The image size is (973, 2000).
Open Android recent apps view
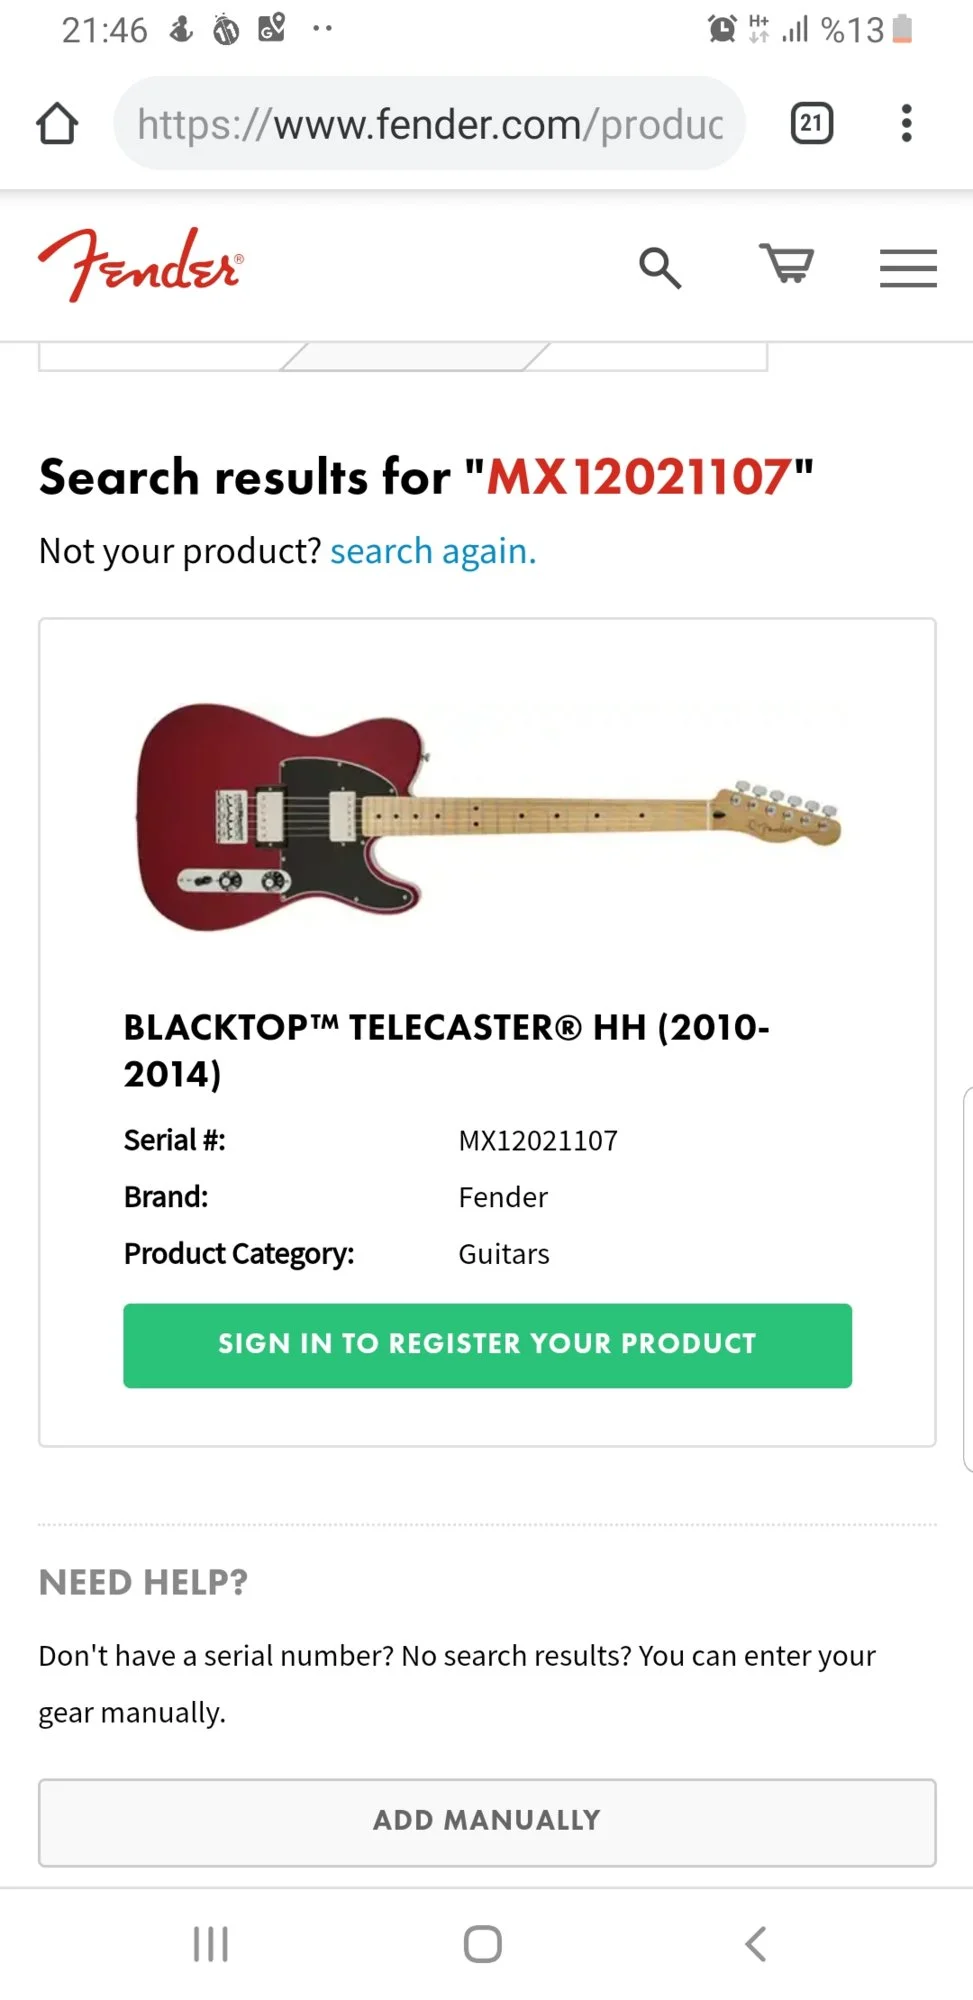[x=211, y=1944]
